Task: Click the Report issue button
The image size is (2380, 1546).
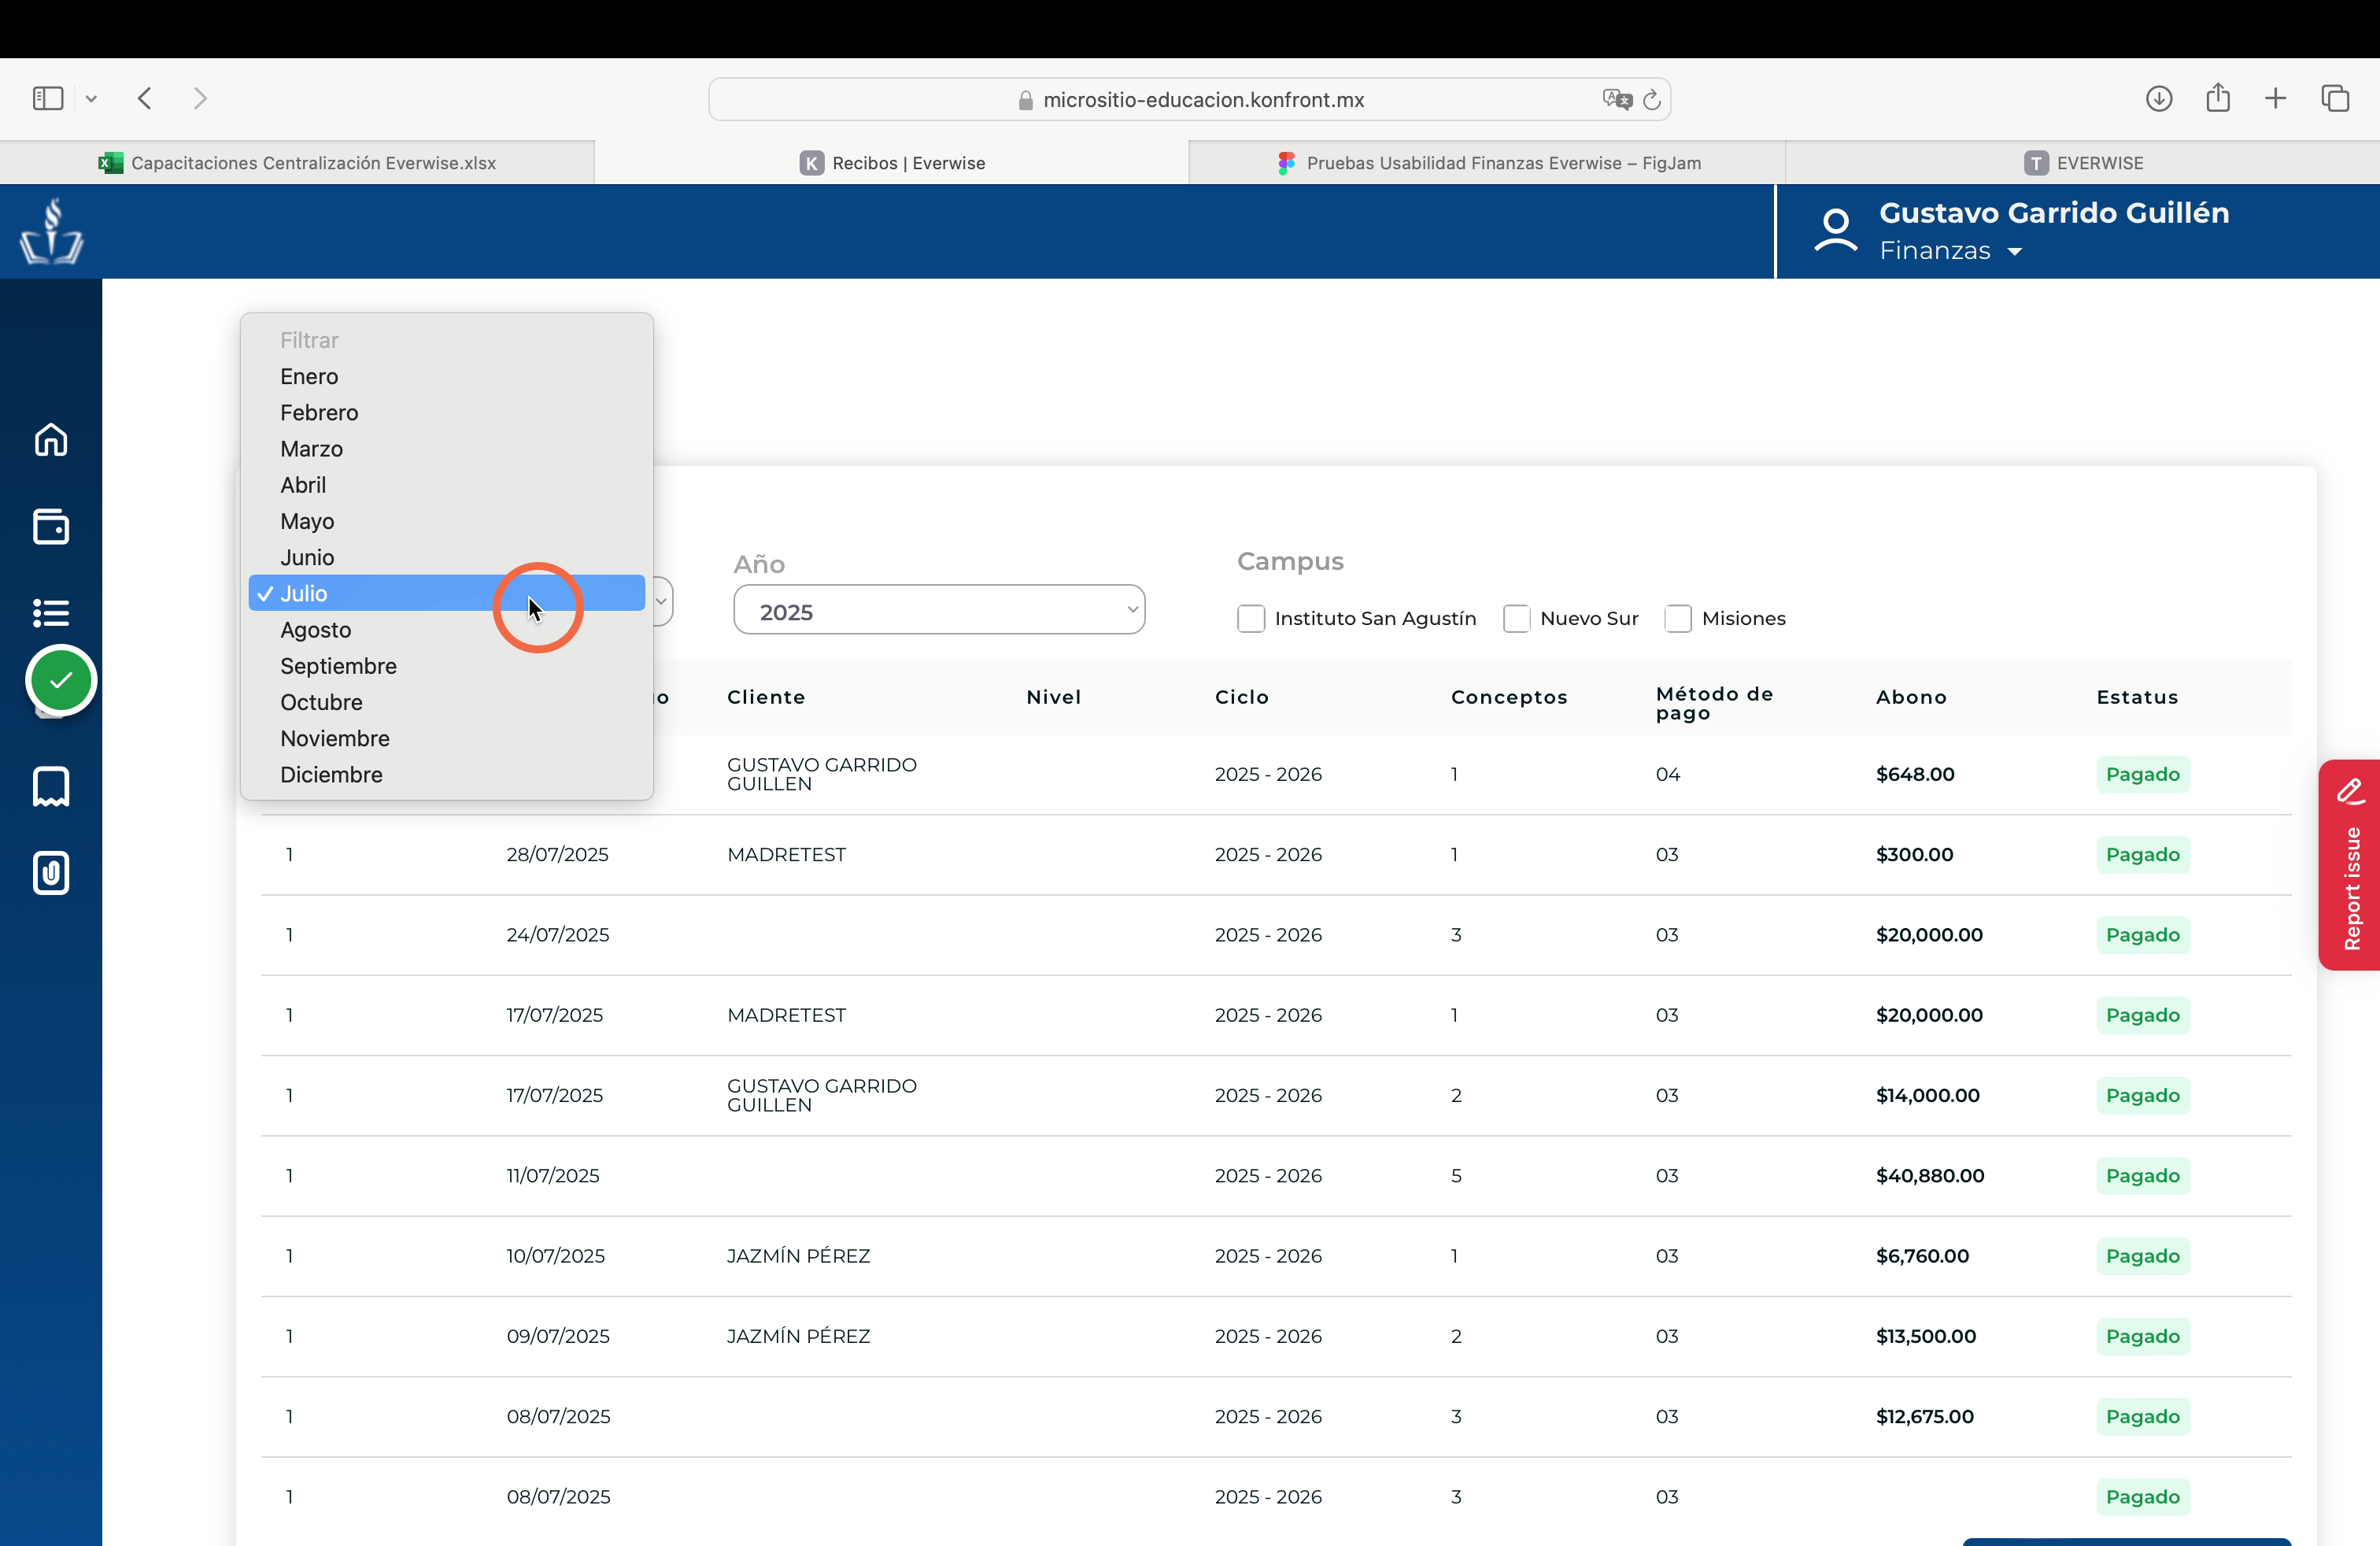Action: (2350, 865)
